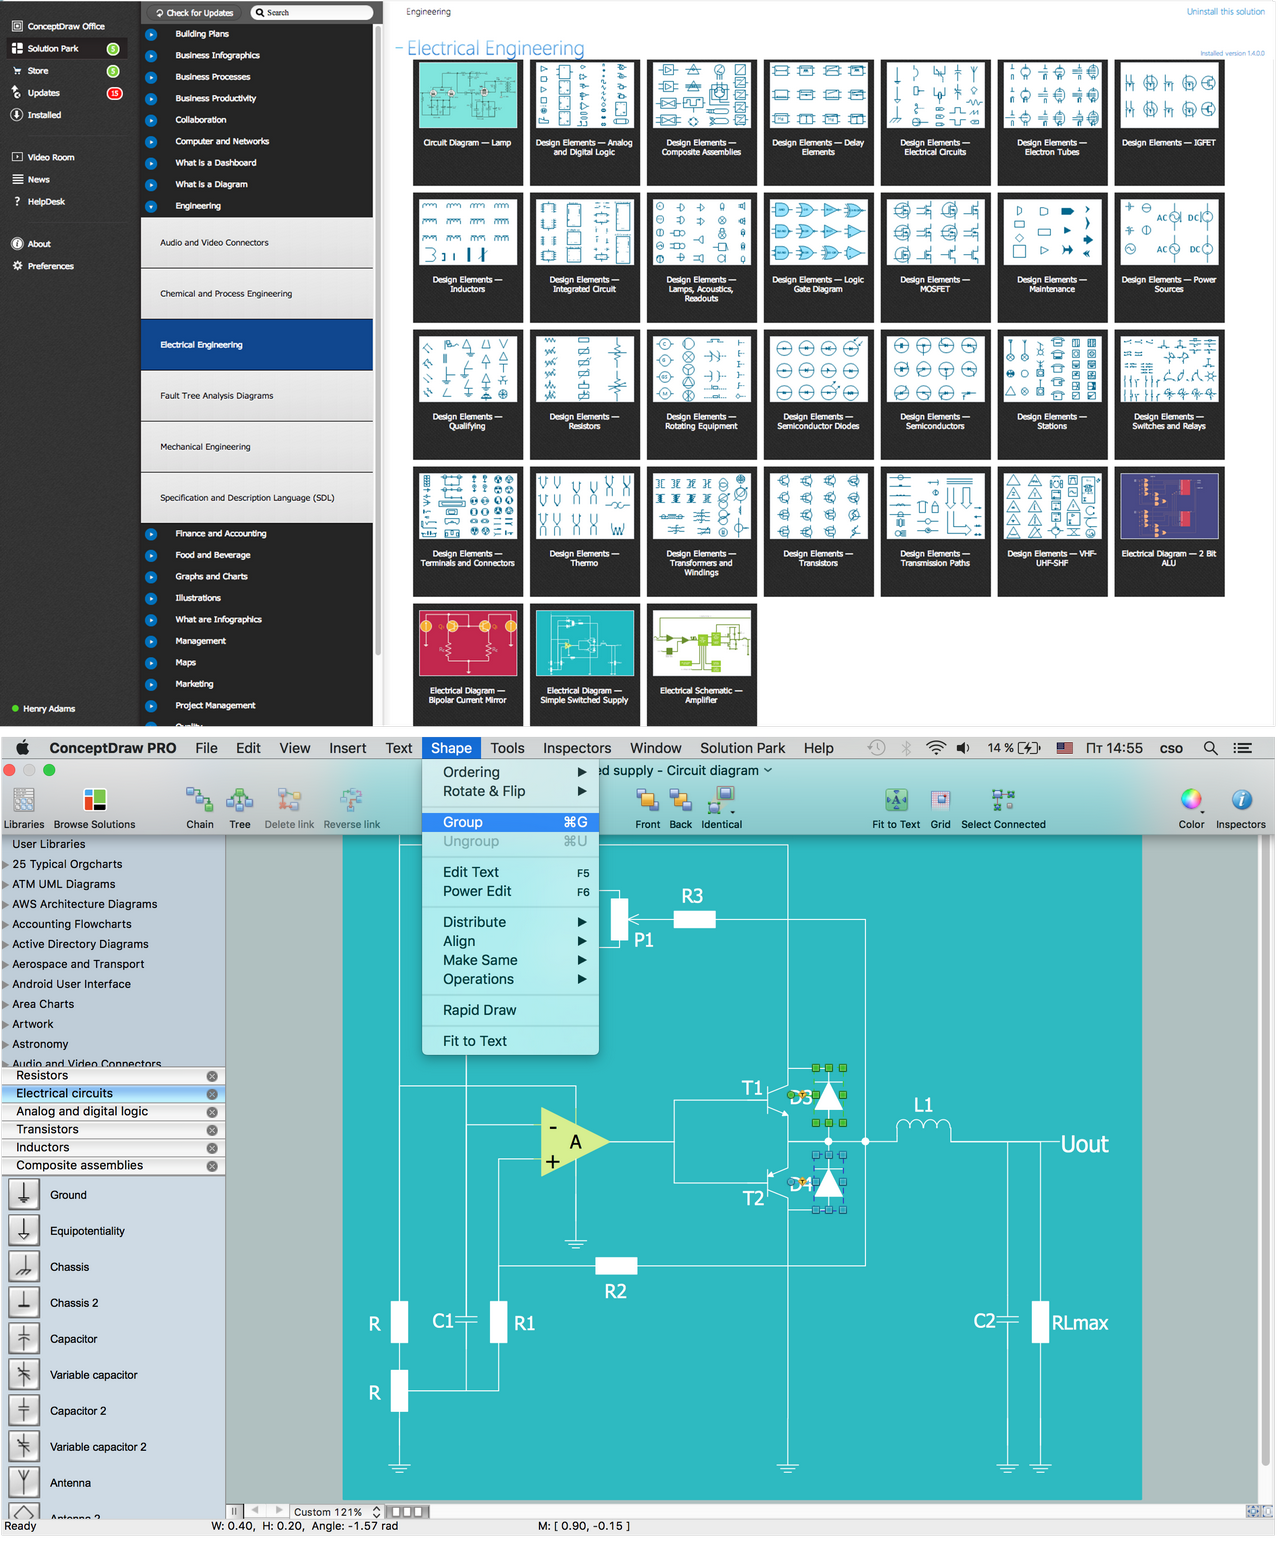This screenshot has width=1280, height=1541.
Task: Remove the Transistors library filter
Action: coord(211,1129)
